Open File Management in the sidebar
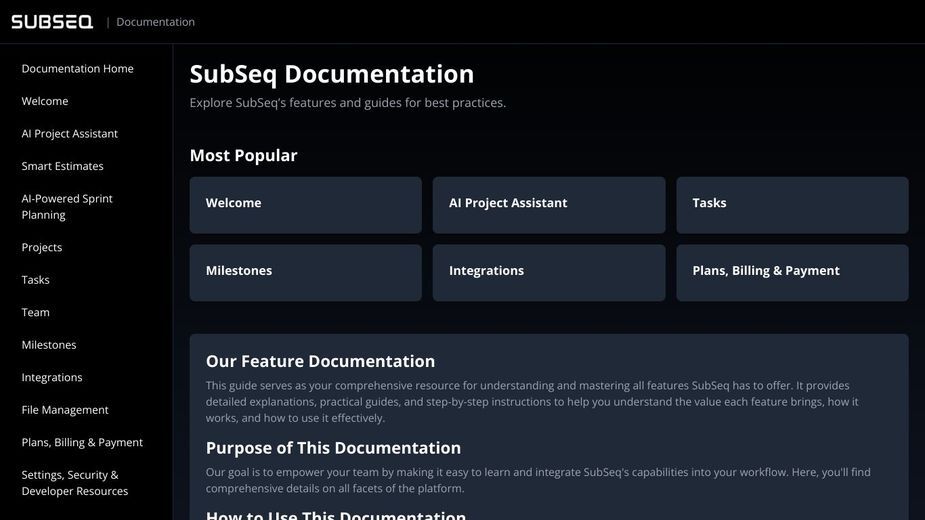 (65, 410)
